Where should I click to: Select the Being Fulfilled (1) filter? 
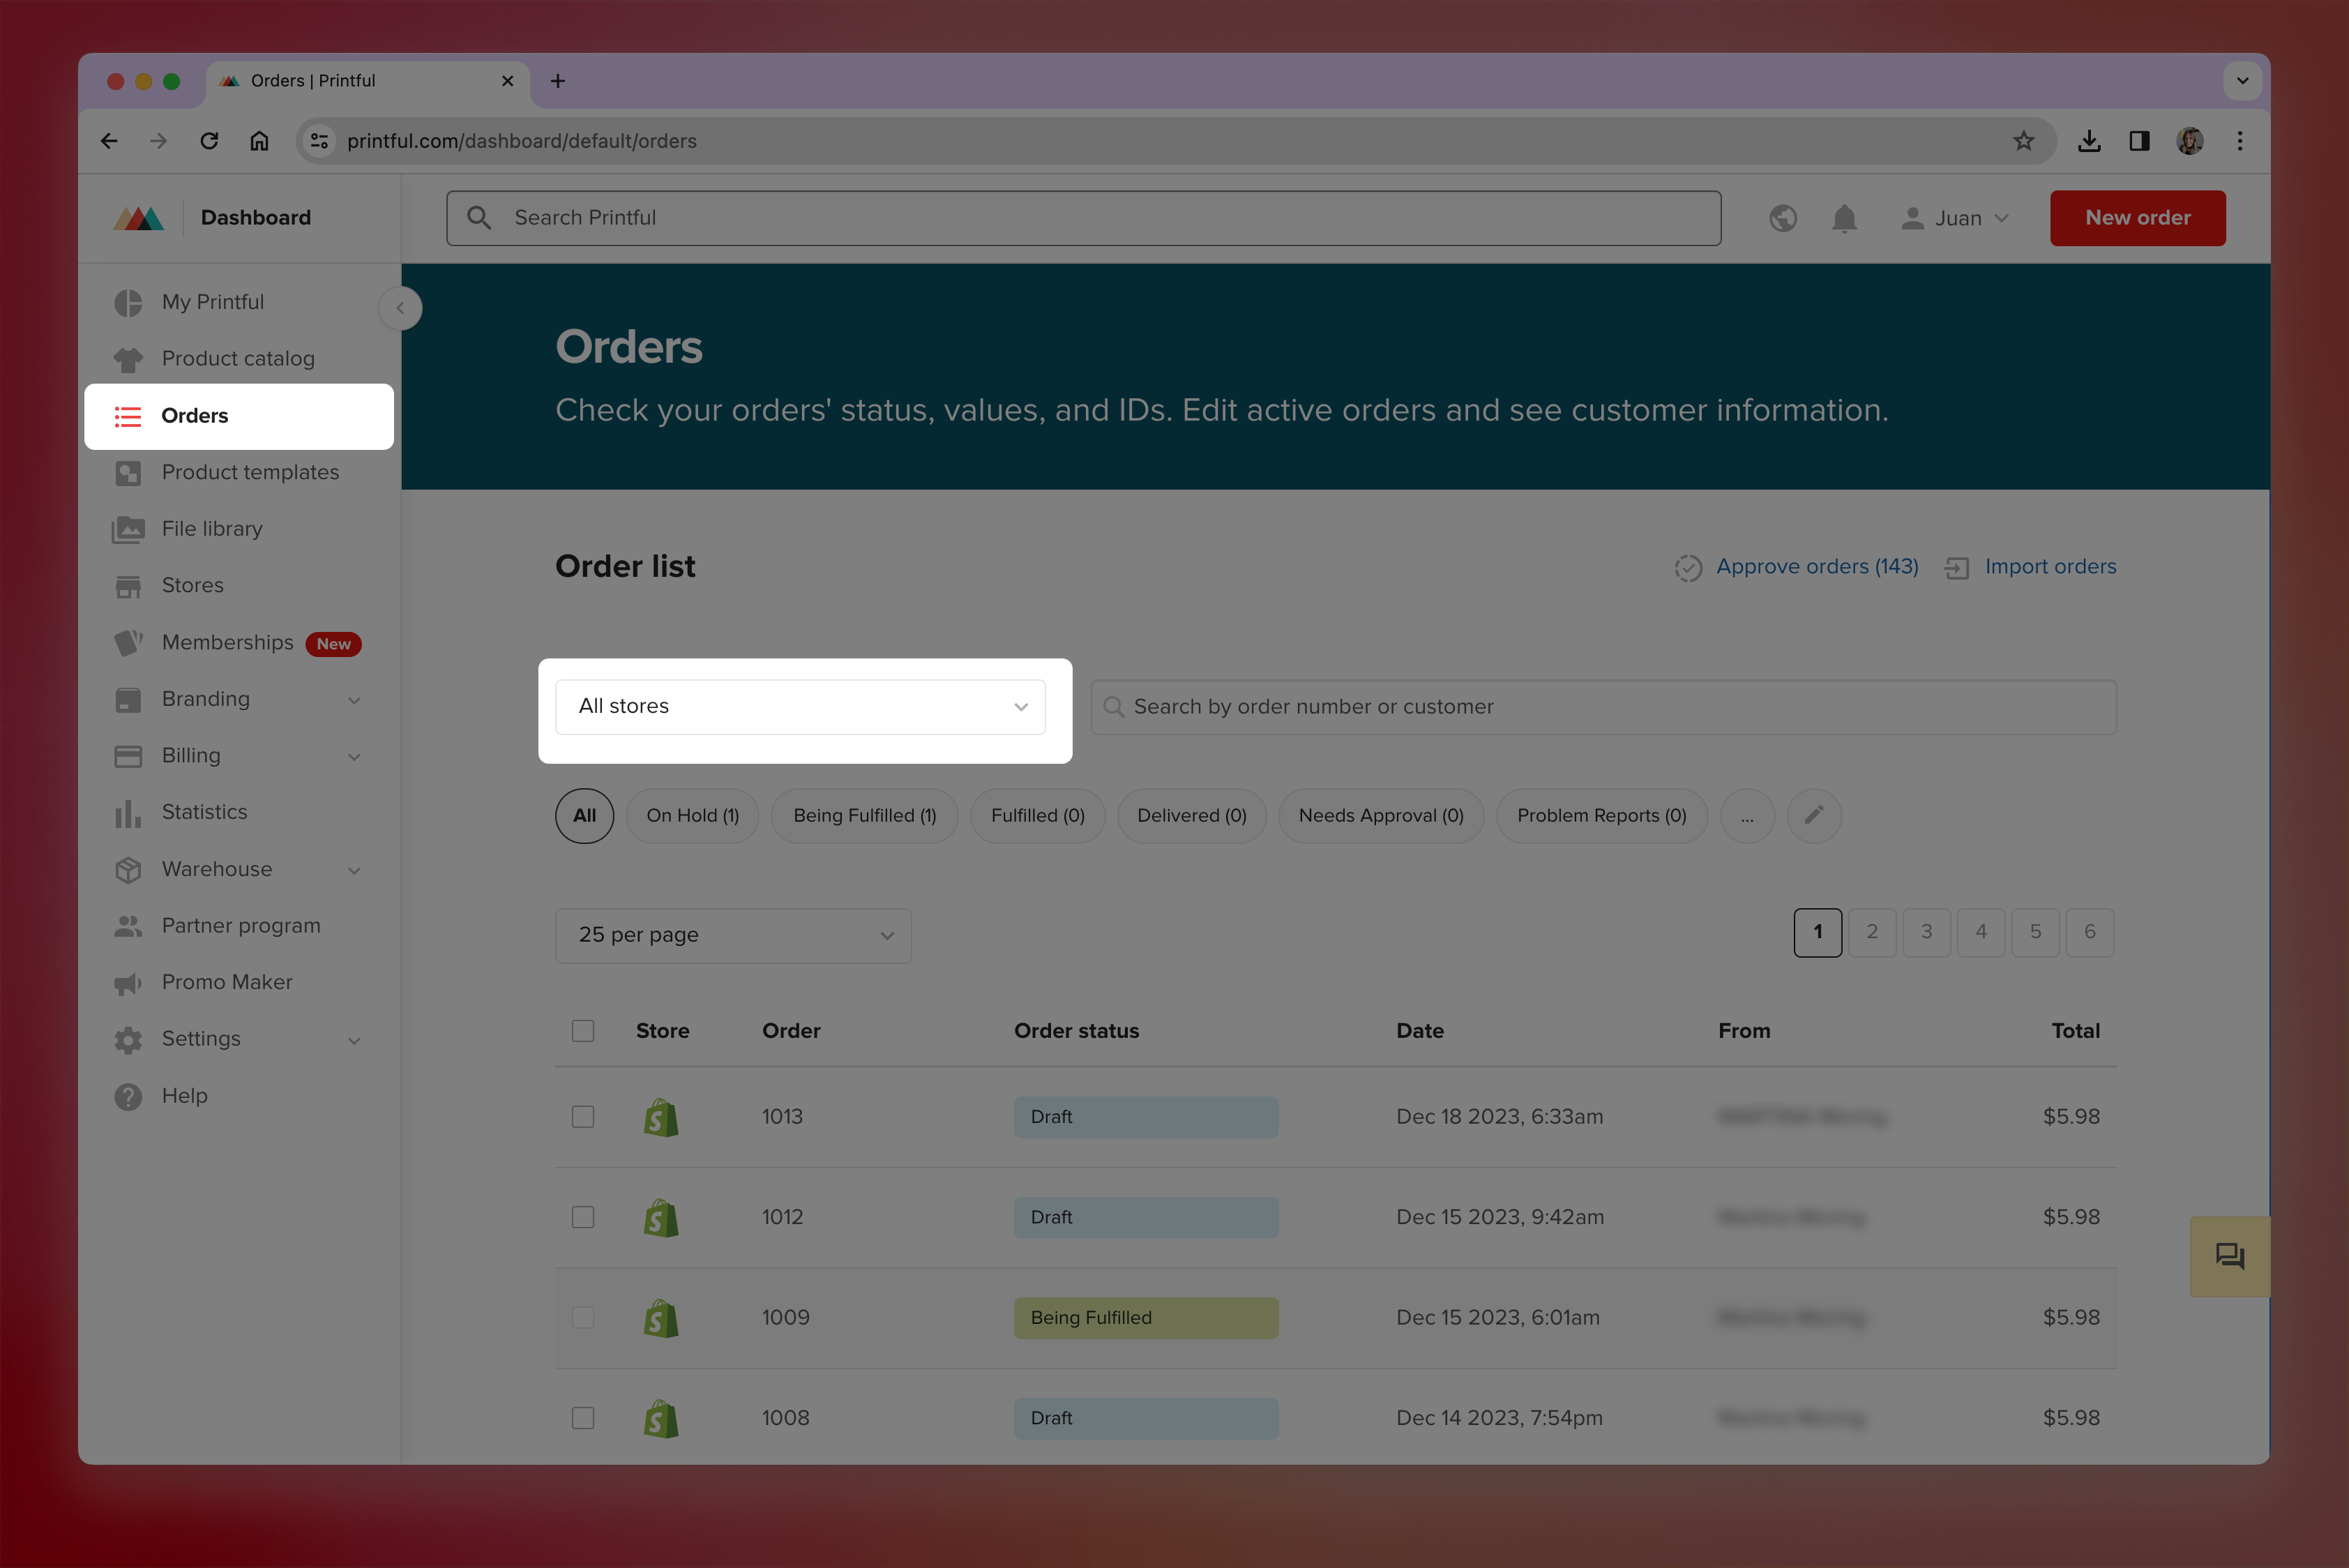pyautogui.click(x=864, y=815)
